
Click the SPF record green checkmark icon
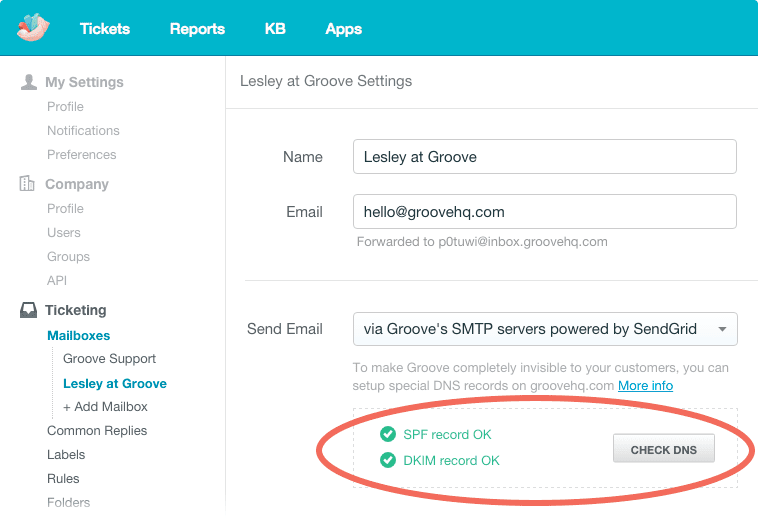tap(387, 434)
